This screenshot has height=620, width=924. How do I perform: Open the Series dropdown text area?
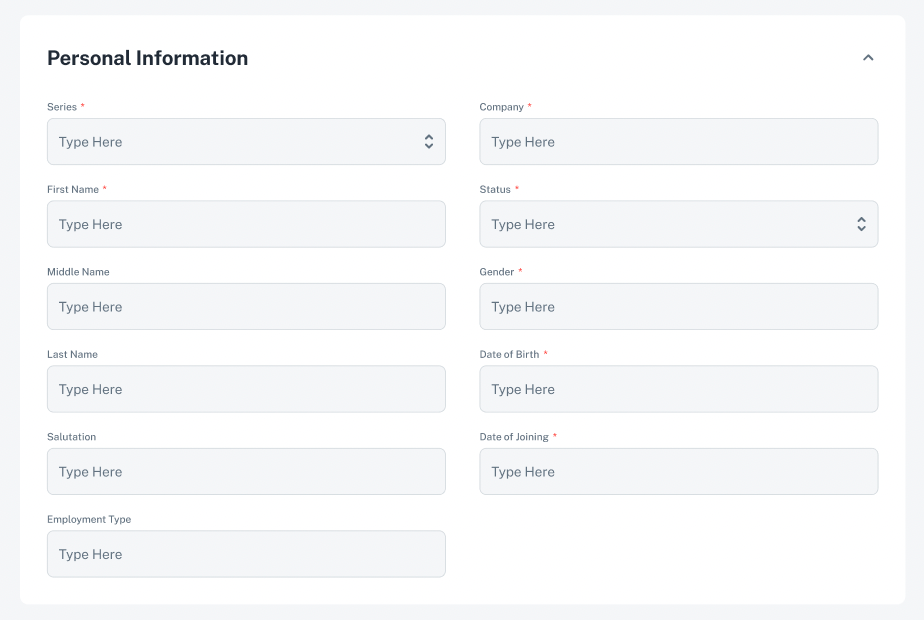(230, 142)
